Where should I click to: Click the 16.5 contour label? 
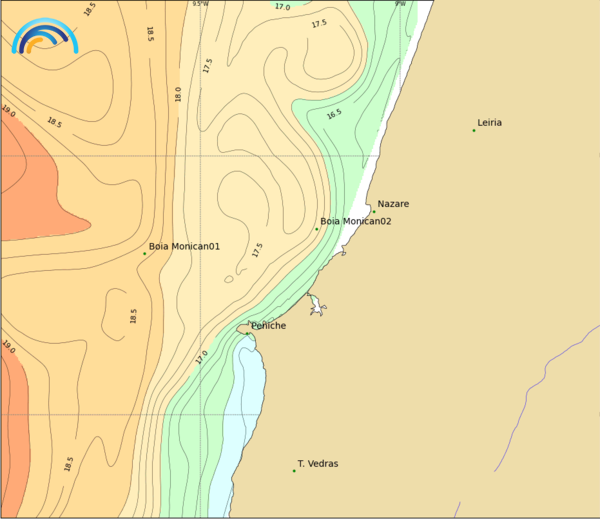click(334, 113)
